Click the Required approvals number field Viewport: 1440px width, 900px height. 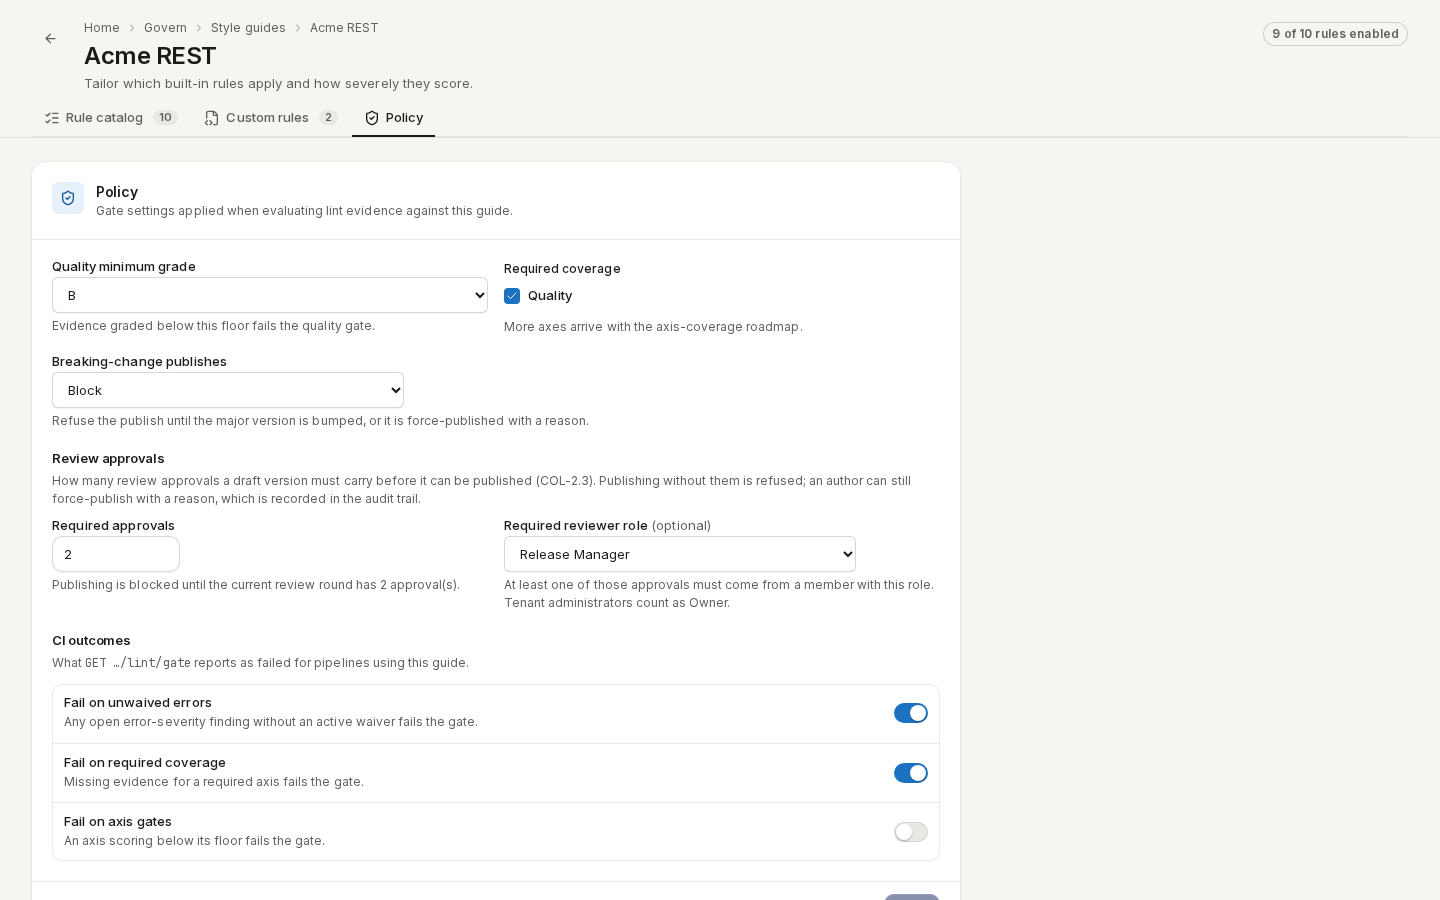coord(116,554)
